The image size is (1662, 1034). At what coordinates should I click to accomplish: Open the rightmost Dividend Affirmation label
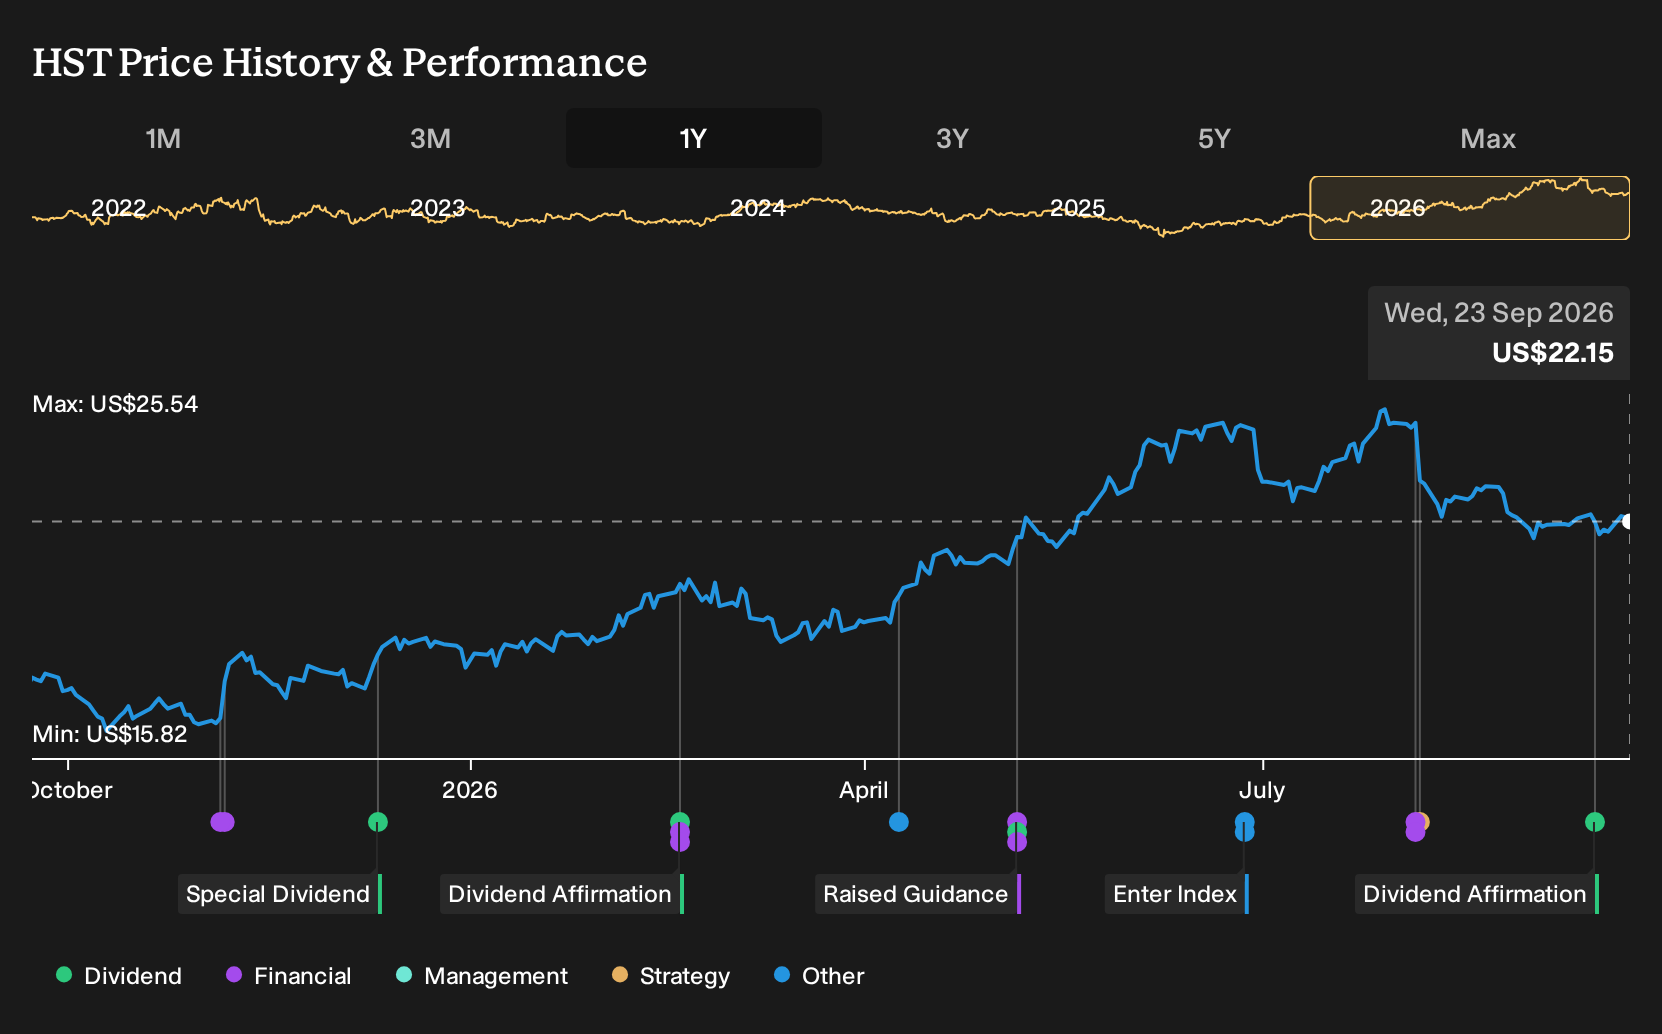[x=1476, y=894]
